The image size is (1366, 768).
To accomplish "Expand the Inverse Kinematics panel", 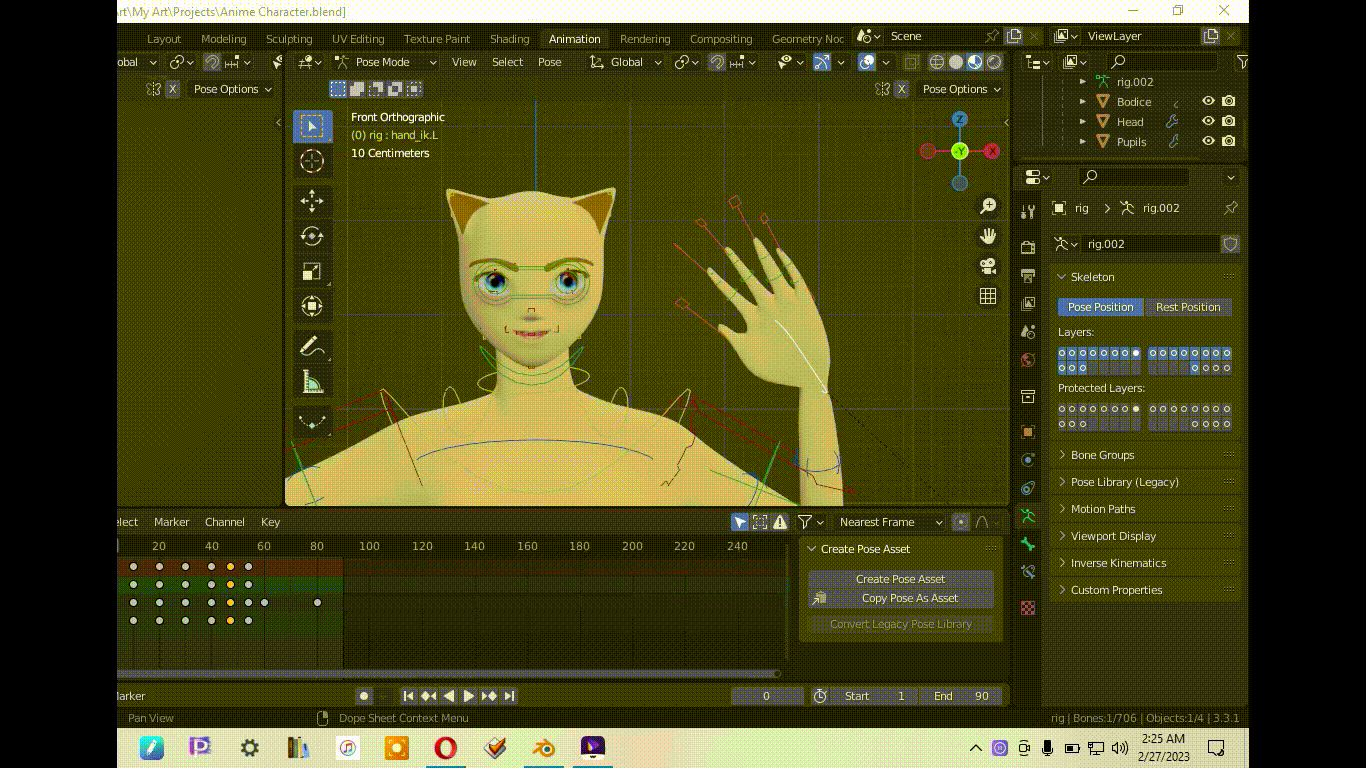I will click(x=1118, y=563).
